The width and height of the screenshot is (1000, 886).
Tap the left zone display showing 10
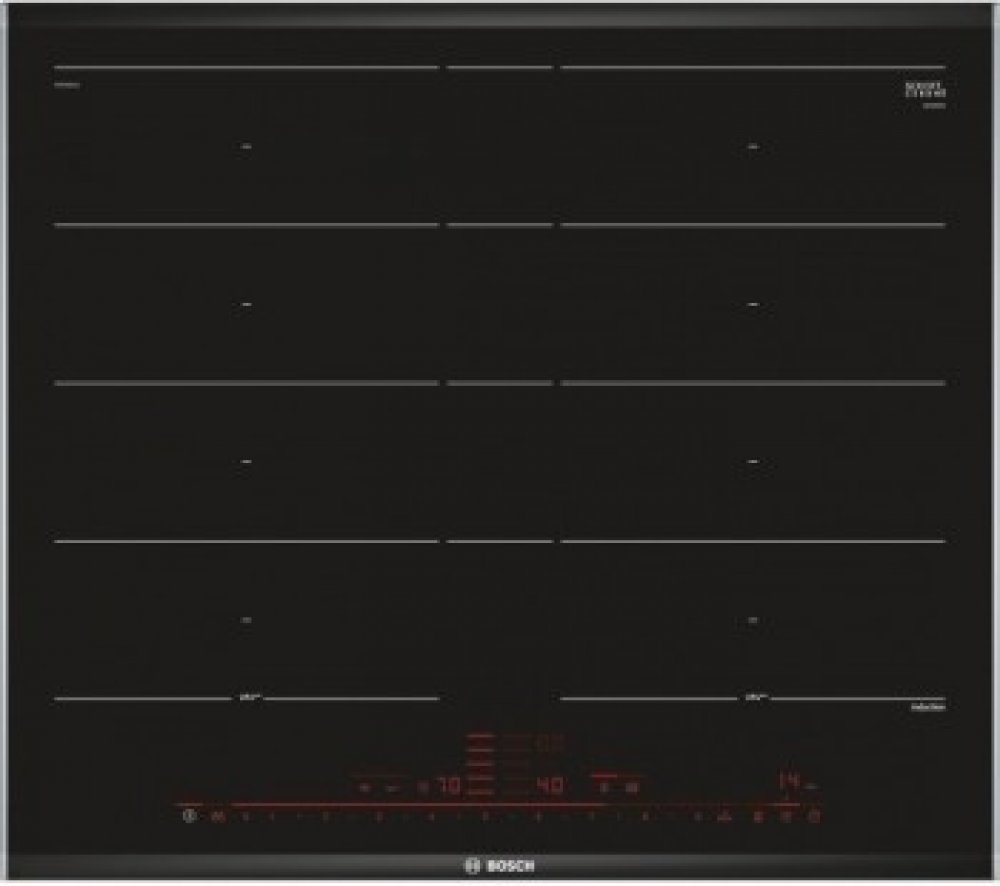tap(449, 787)
